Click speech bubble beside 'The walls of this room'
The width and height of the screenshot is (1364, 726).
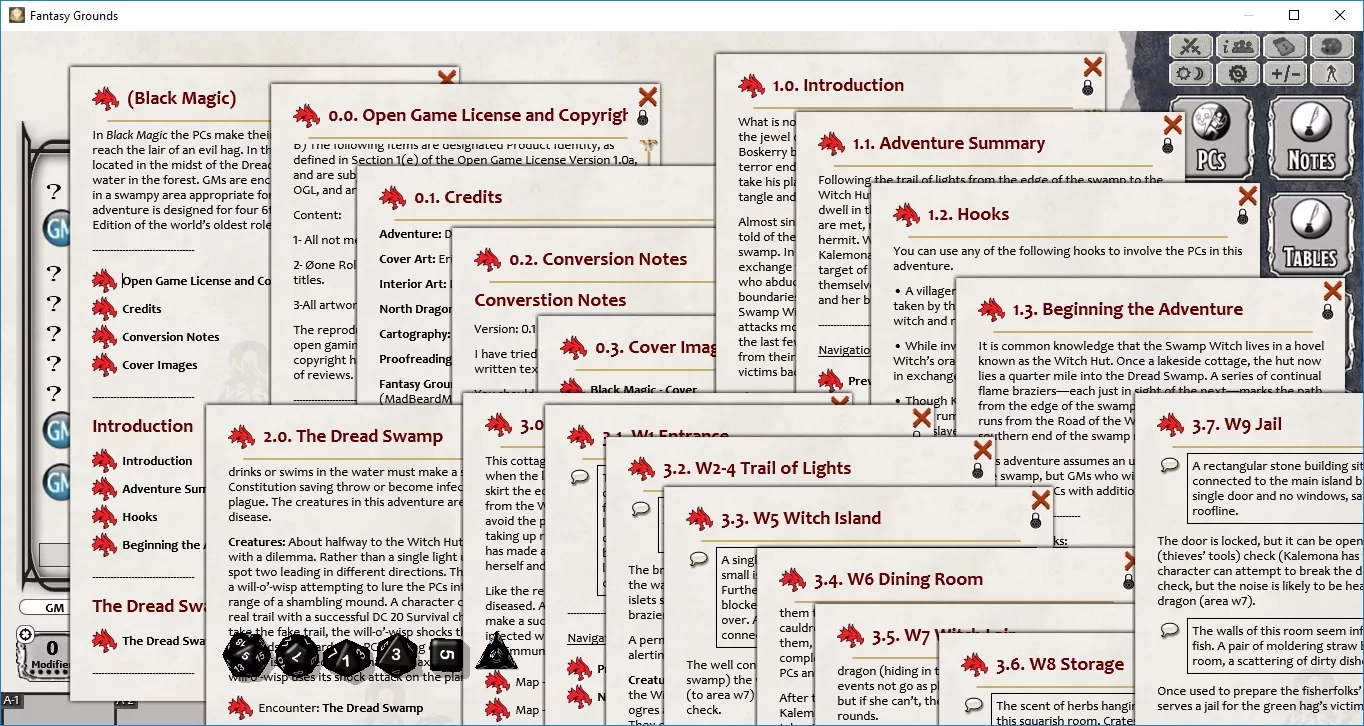pyautogui.click(x=1169, y=630)
